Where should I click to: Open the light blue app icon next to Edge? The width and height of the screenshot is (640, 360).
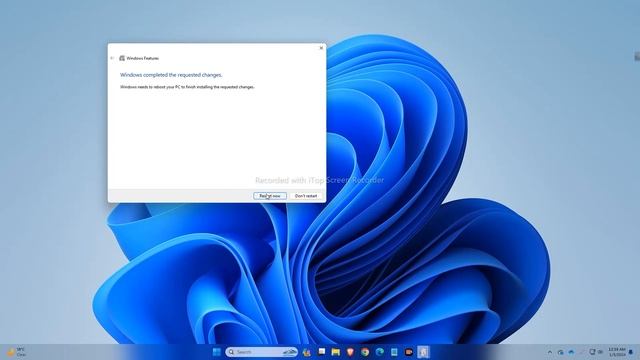pos(394,352)
